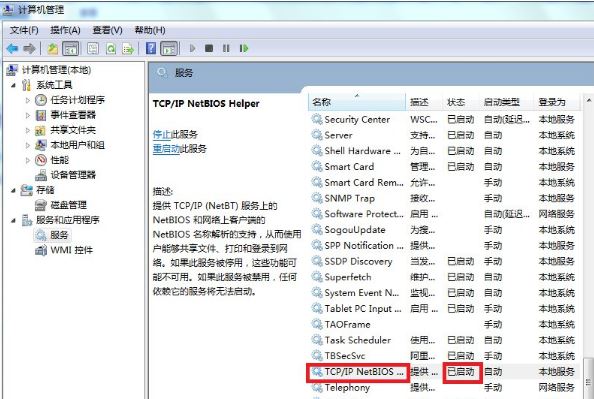
Task: Select the Smart Card Rem... service row
Action: pyautogui.click(x=443, y=183)
